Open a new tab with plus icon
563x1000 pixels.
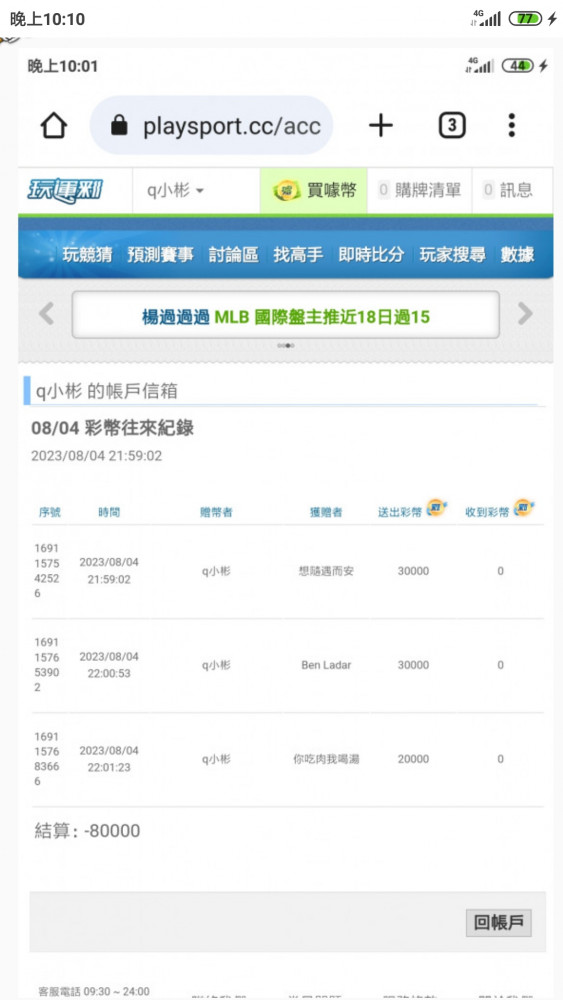pyautogui.click(x=381, y=126)
